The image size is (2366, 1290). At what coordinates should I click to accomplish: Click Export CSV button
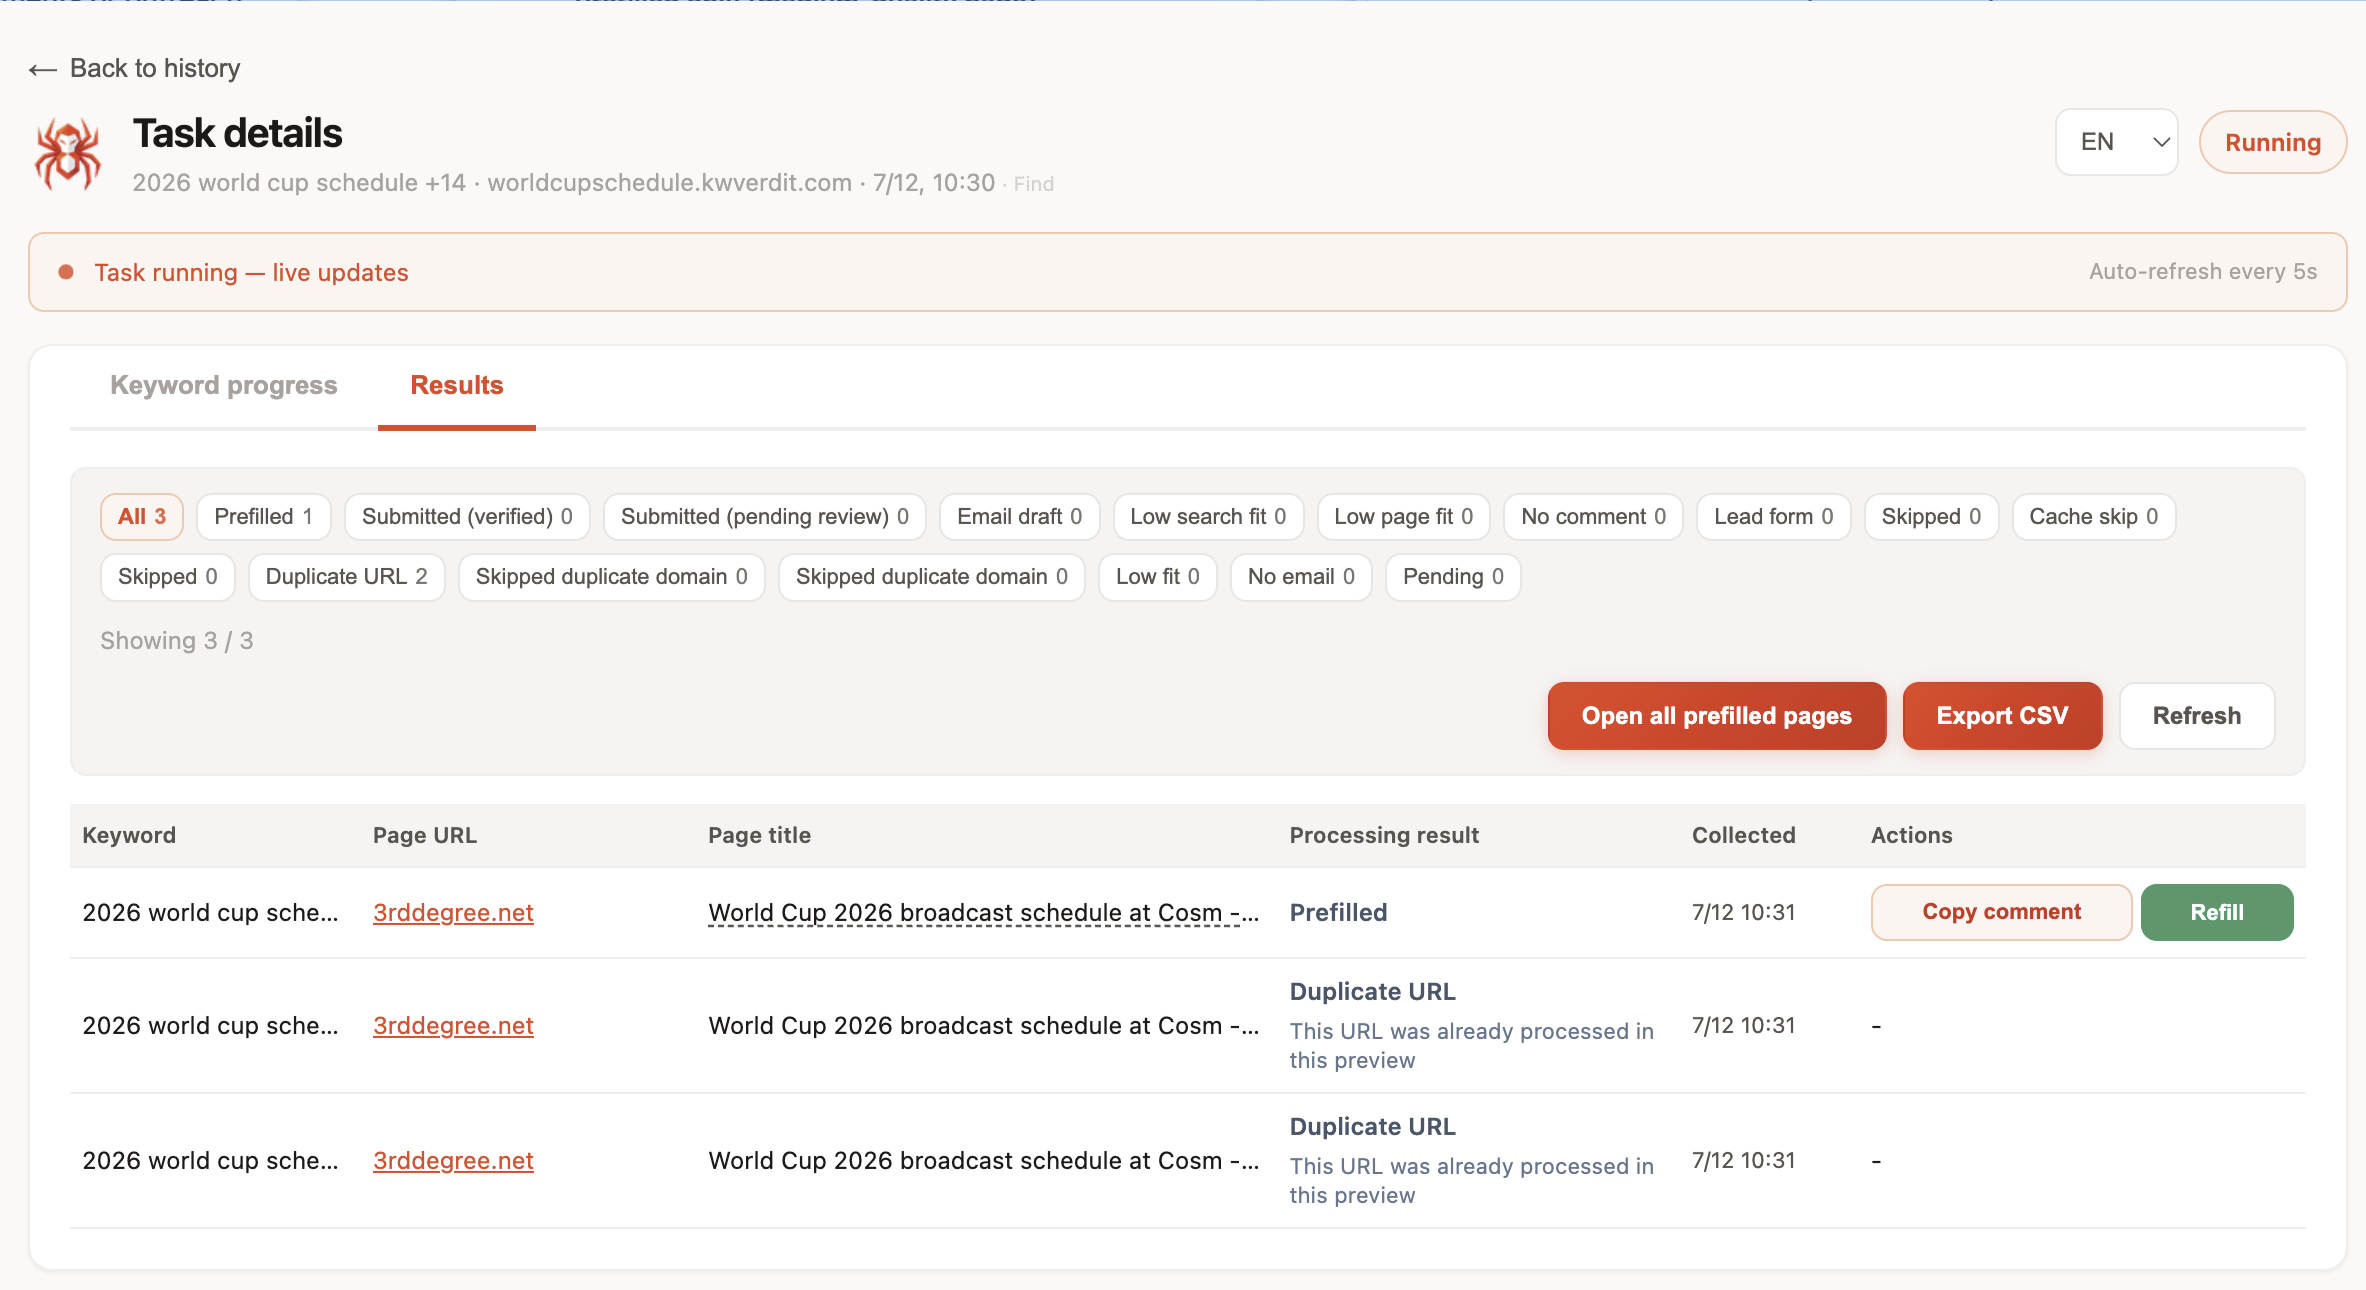[2002, 716]
